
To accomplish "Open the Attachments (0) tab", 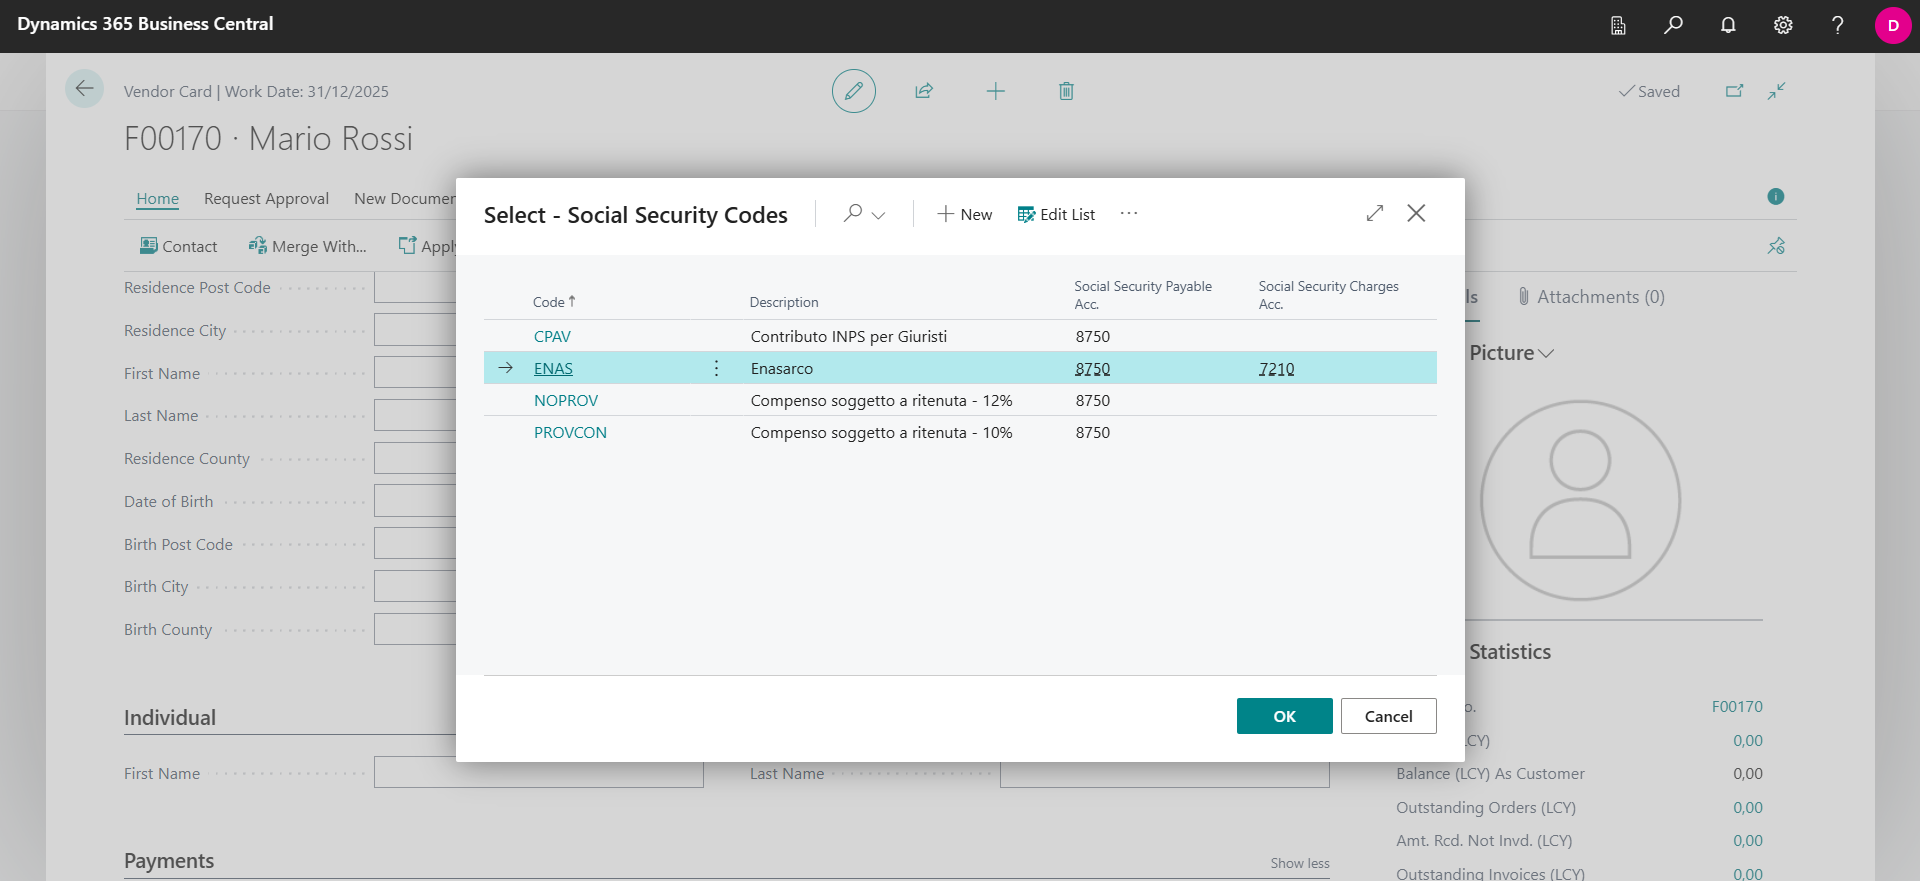I will click(x=1591, y=297).
